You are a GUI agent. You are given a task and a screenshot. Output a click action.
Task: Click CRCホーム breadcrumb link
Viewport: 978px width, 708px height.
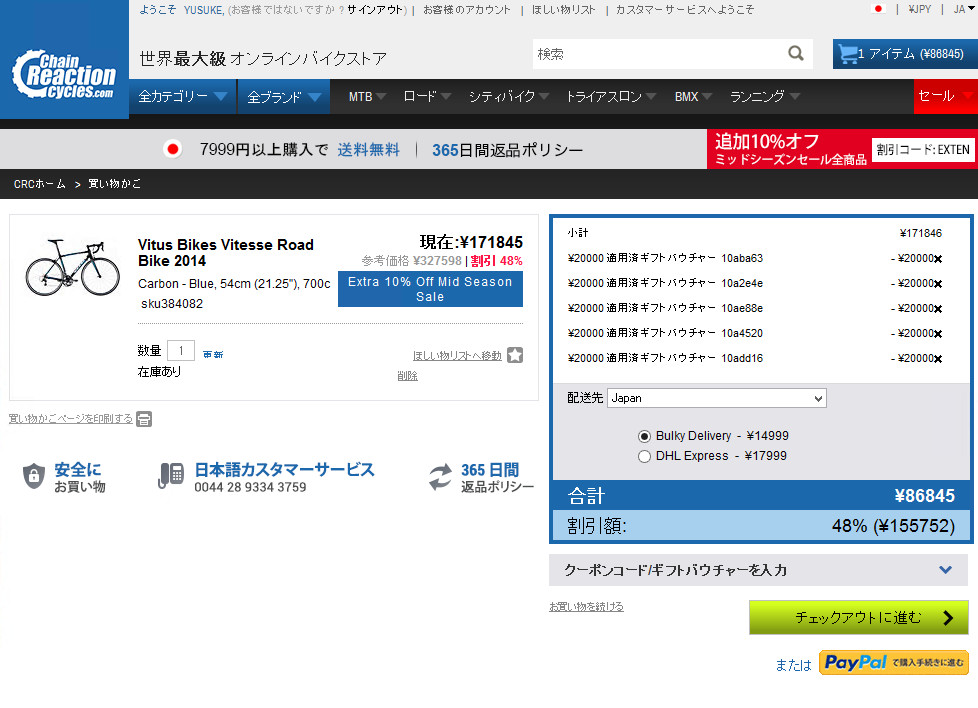click(39, 184)
